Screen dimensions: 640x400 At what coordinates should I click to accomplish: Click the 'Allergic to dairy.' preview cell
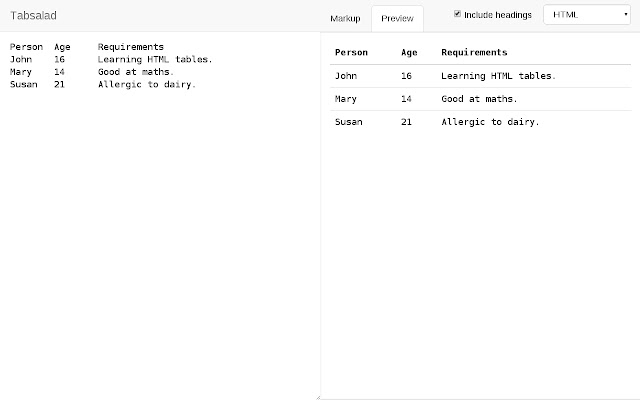[490, 122]
